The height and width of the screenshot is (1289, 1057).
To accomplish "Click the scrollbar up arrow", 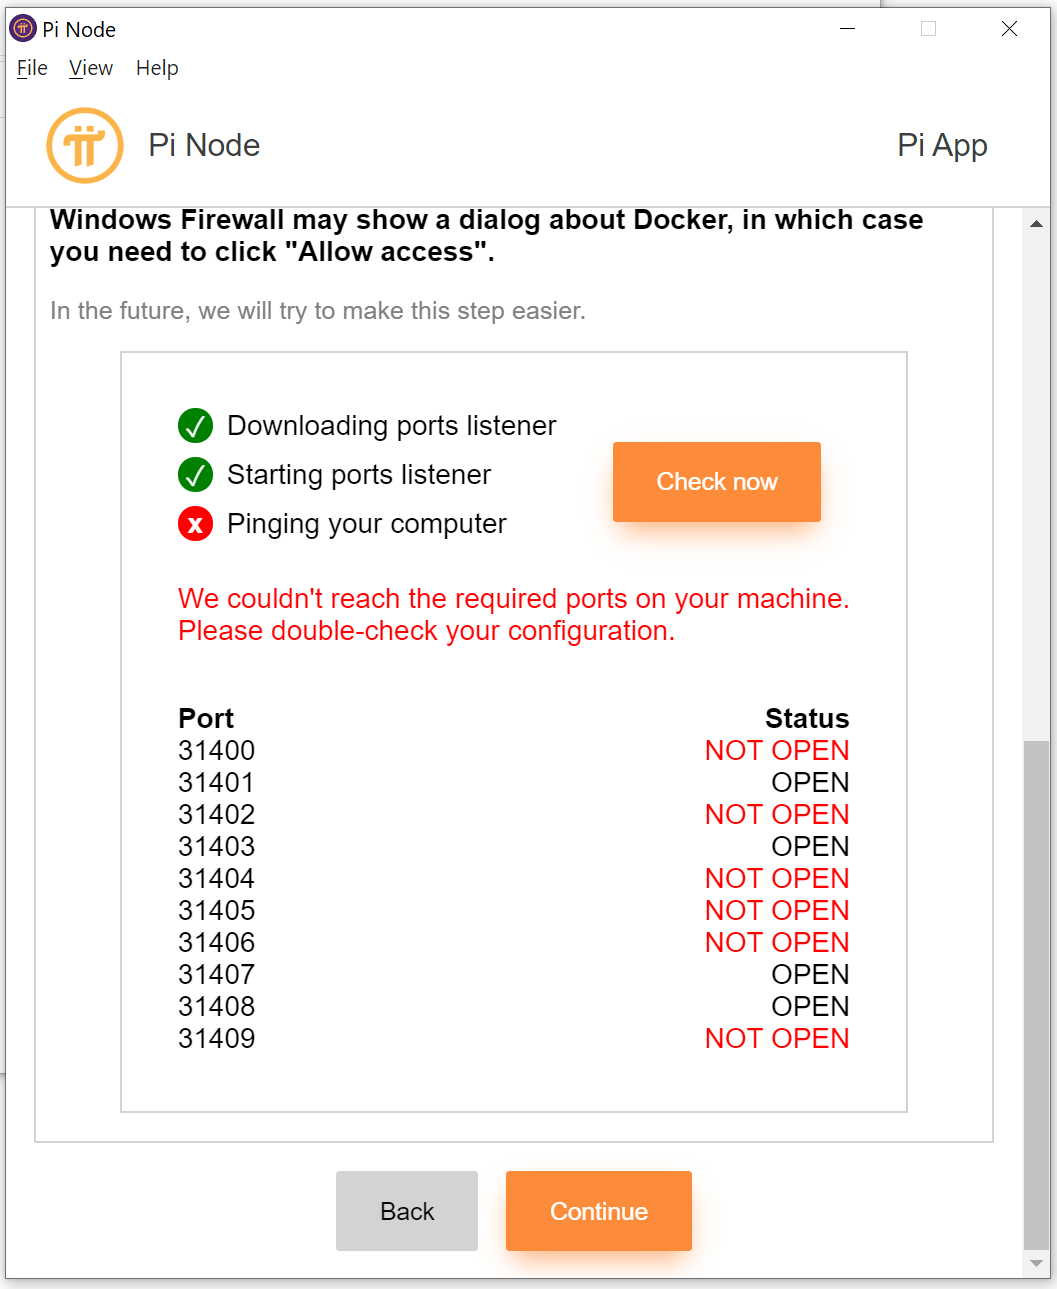I will 1036,222.
